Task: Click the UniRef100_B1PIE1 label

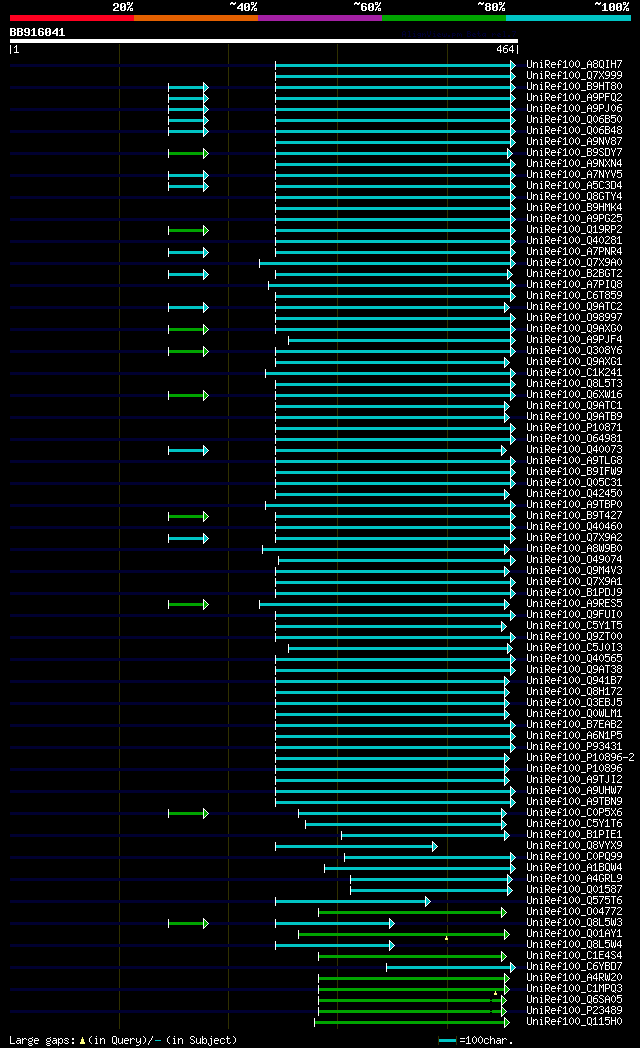Action: tap(574, 834)
